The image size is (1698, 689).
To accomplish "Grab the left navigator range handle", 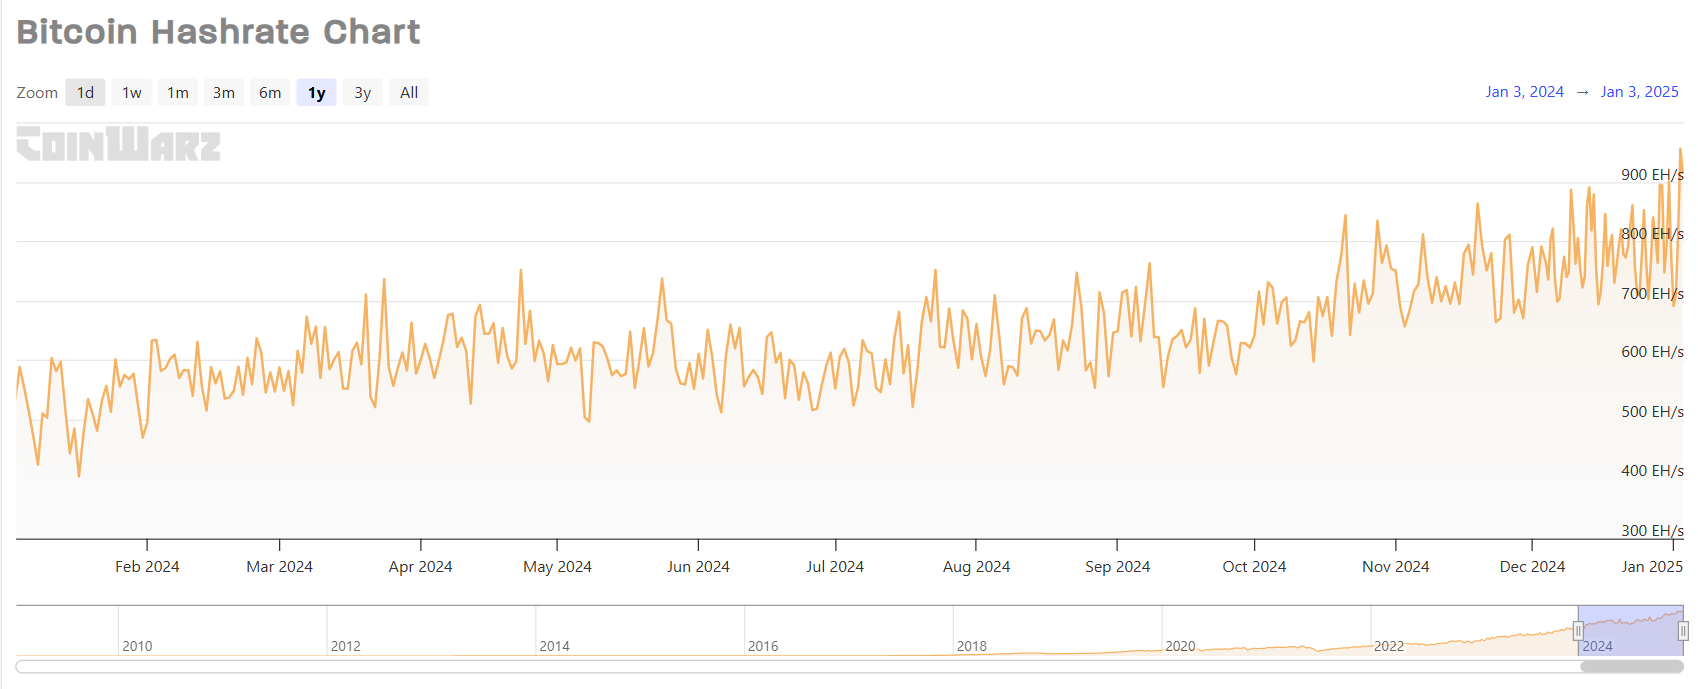I will [x=1578, y=631].
